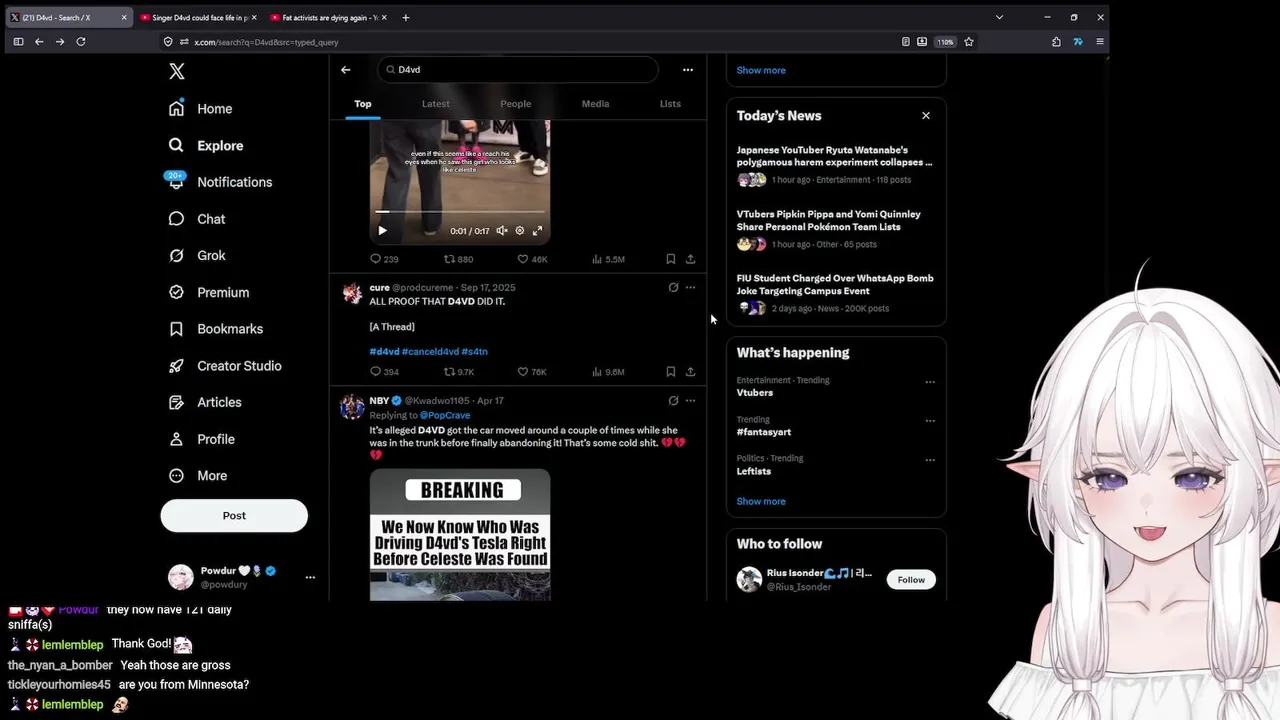
Task: Open FIU Student Charged news story
Action: tap(836, 295)
